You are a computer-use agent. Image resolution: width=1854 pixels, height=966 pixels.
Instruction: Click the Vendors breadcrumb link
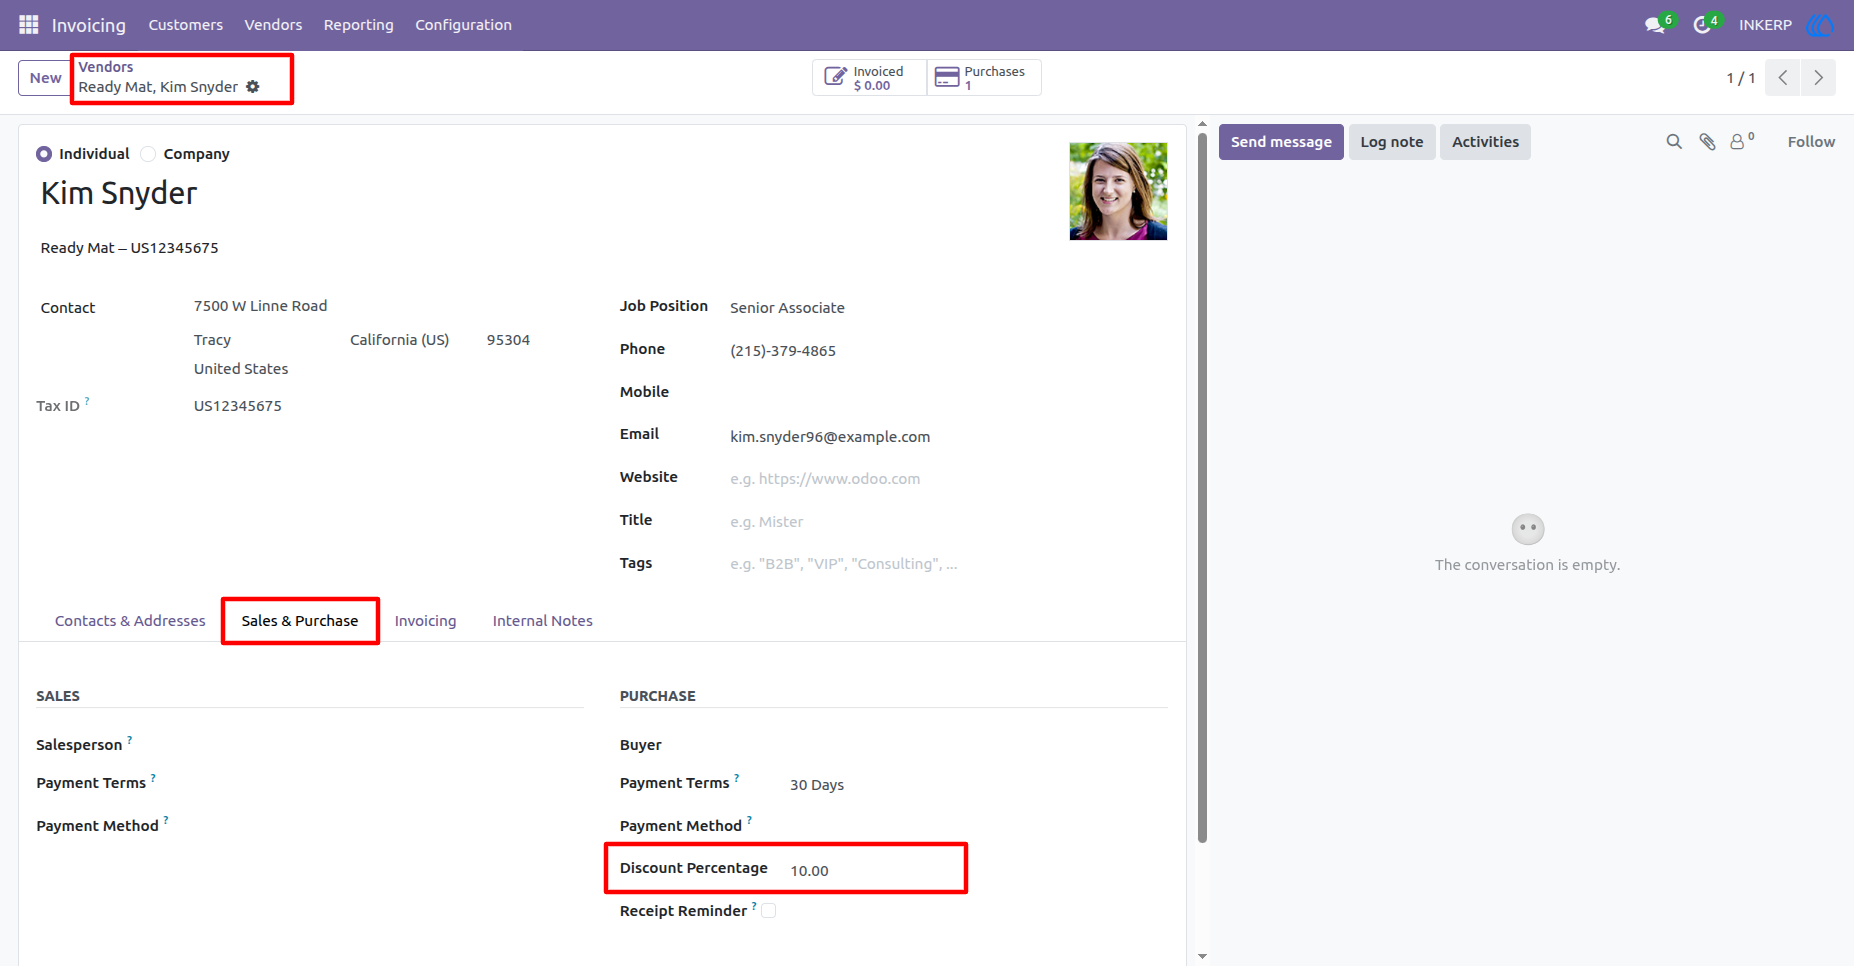106,67
